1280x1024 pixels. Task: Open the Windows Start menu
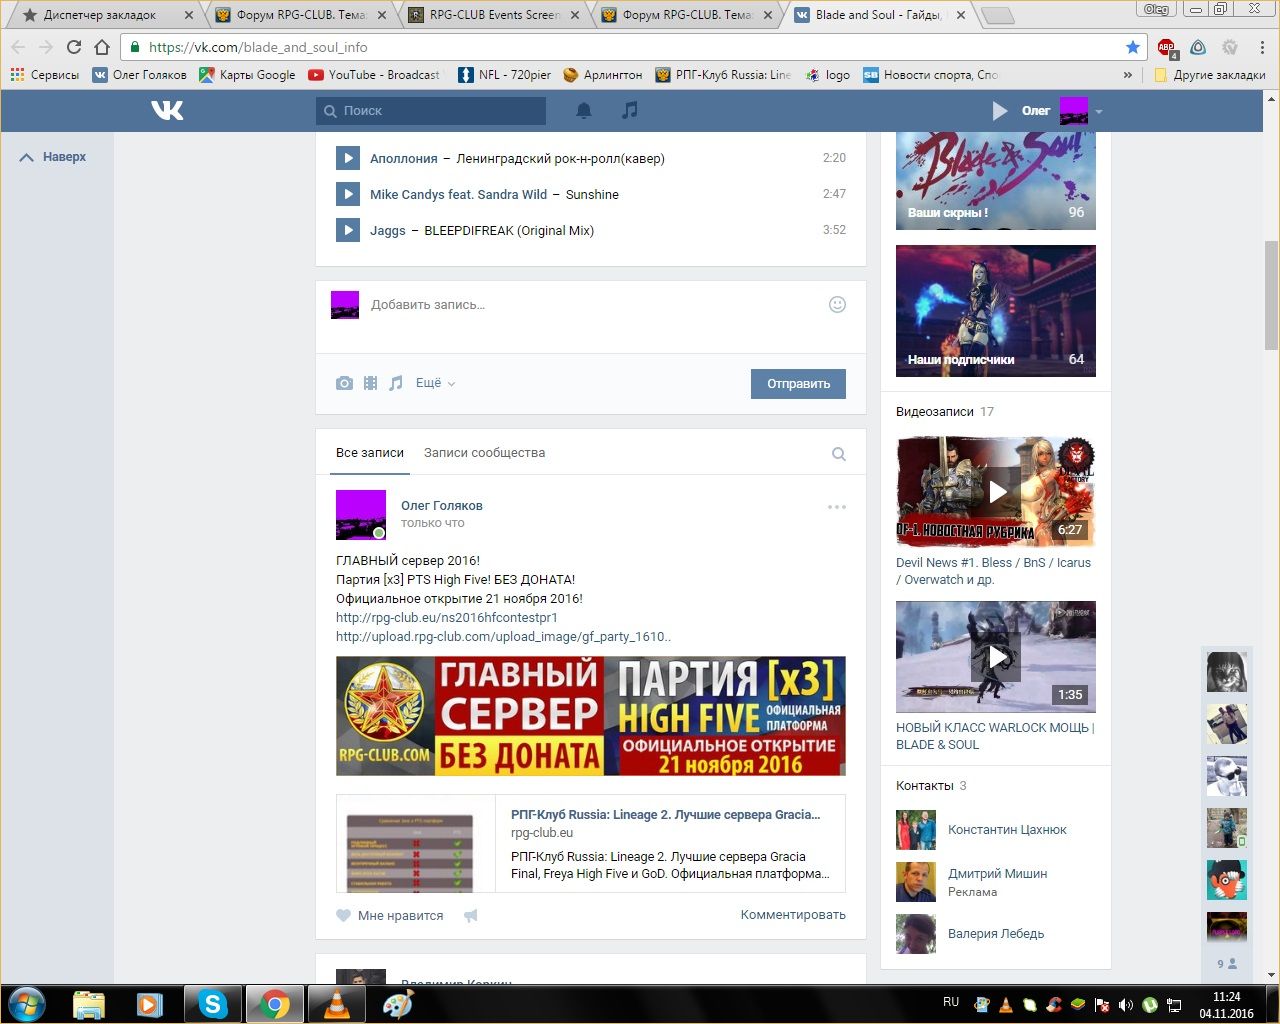click(x=27, y=1003)
